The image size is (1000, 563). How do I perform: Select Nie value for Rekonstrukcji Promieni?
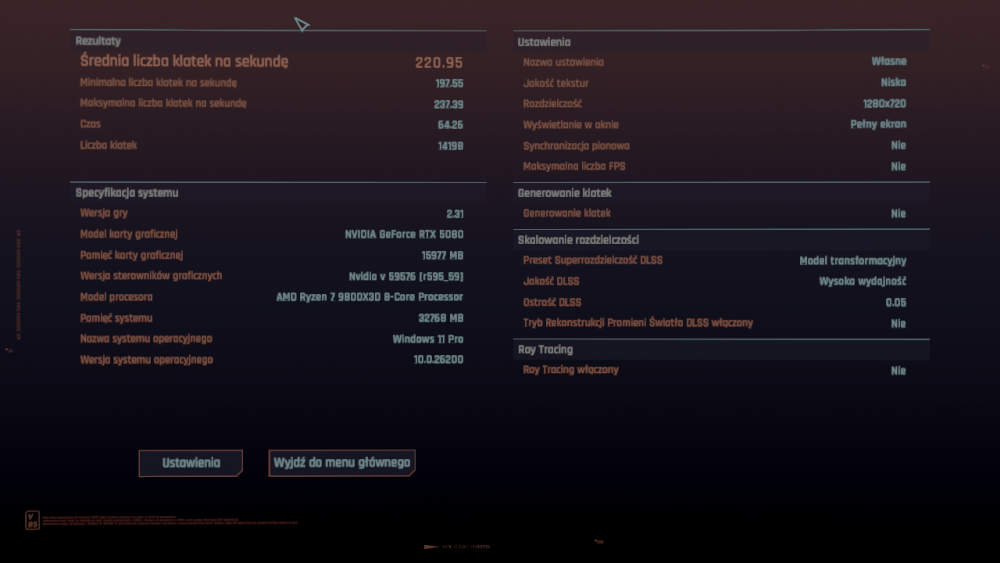[899, 324]
